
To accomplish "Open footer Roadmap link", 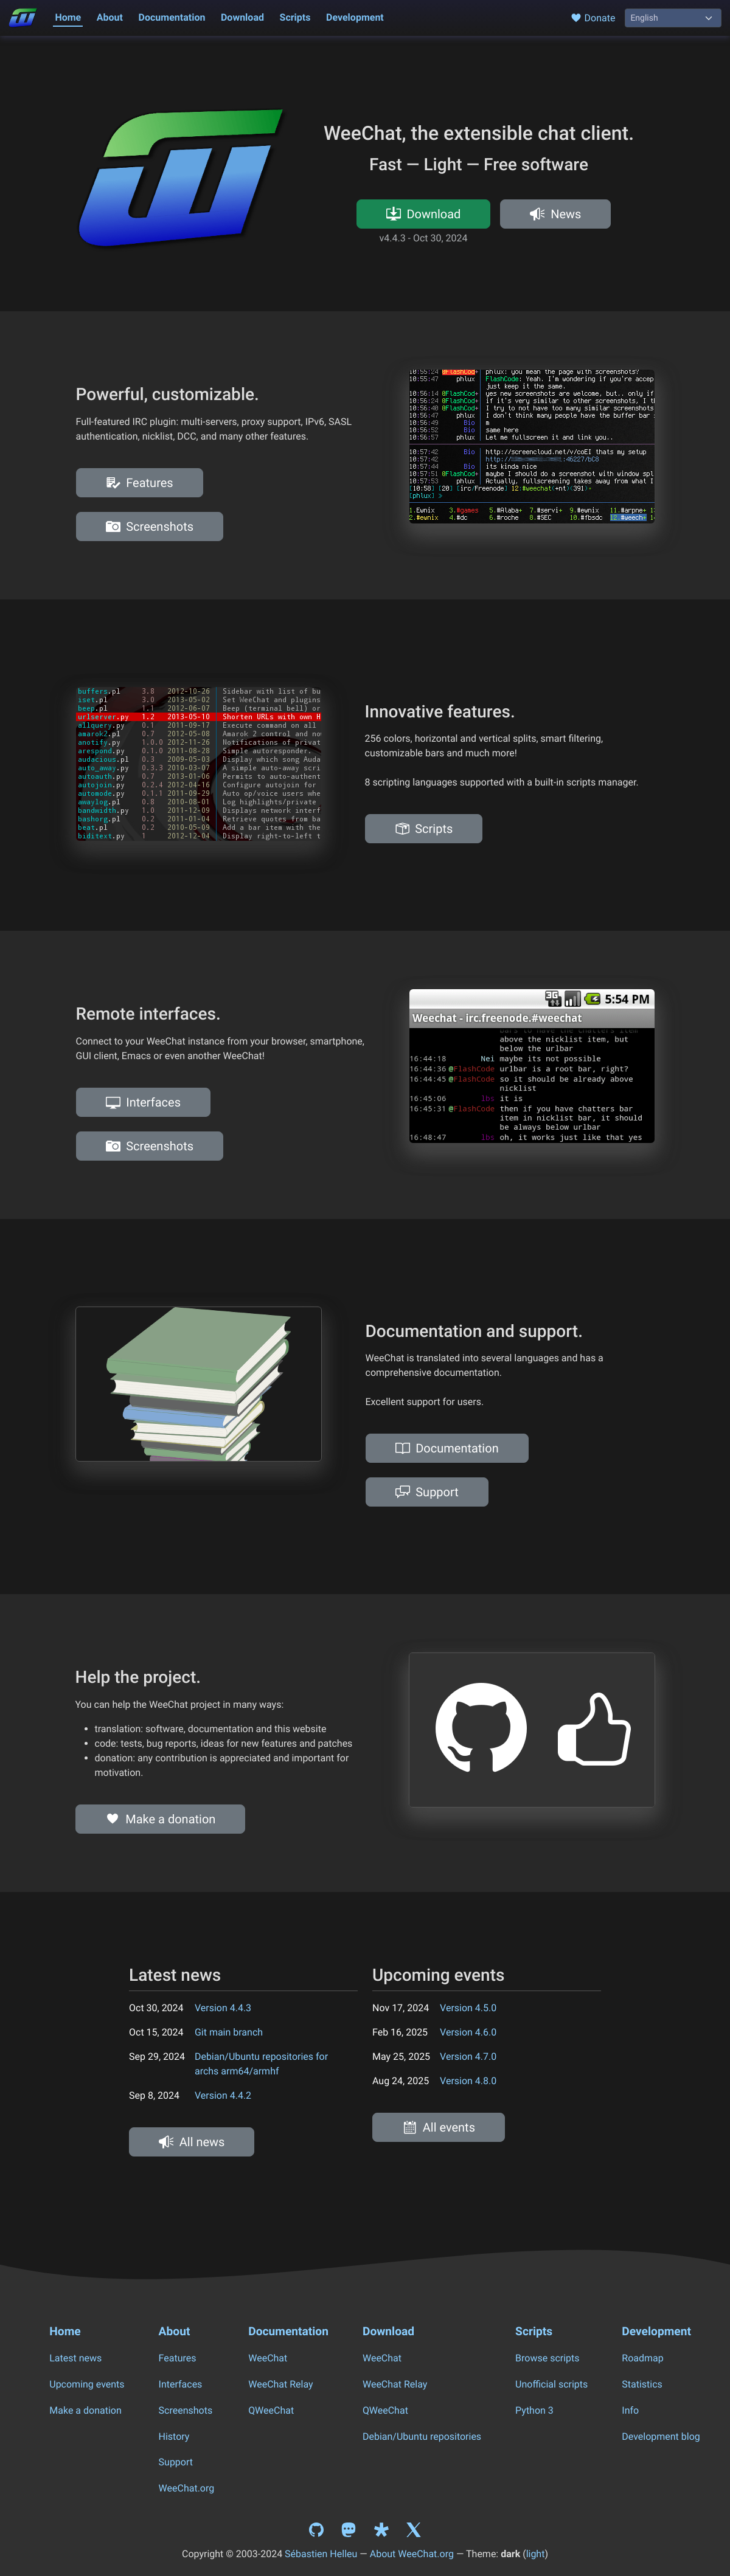I will point(643,2358).
